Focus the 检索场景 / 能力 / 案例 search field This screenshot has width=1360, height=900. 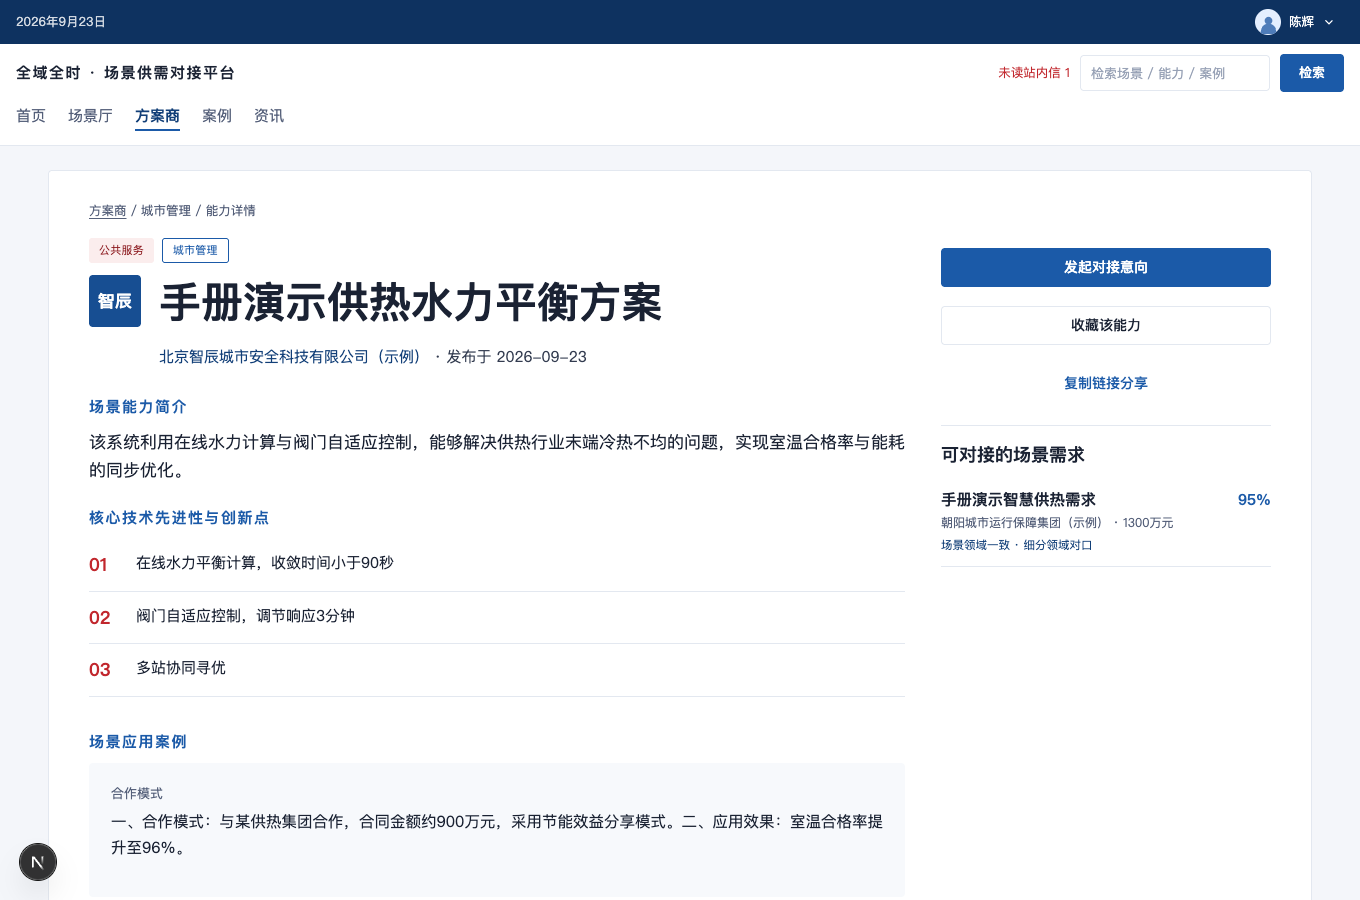tap(1175, 73)
